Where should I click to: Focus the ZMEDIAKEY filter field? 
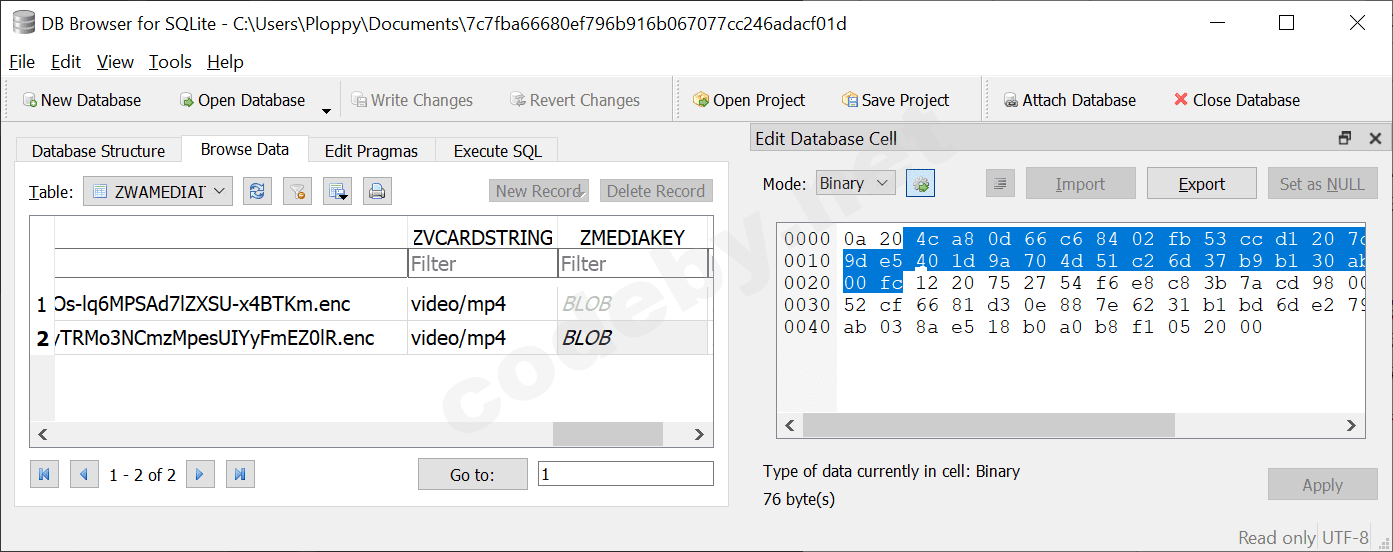tap(632, 263)
